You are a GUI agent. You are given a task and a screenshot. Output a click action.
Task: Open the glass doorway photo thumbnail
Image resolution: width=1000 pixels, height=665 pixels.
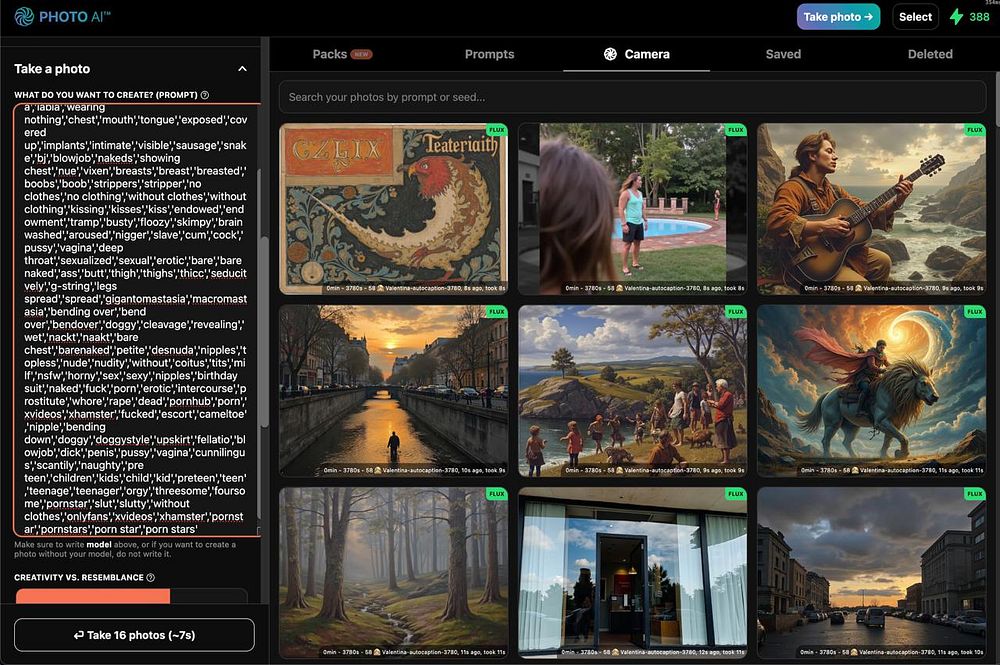tap(633, 573)
